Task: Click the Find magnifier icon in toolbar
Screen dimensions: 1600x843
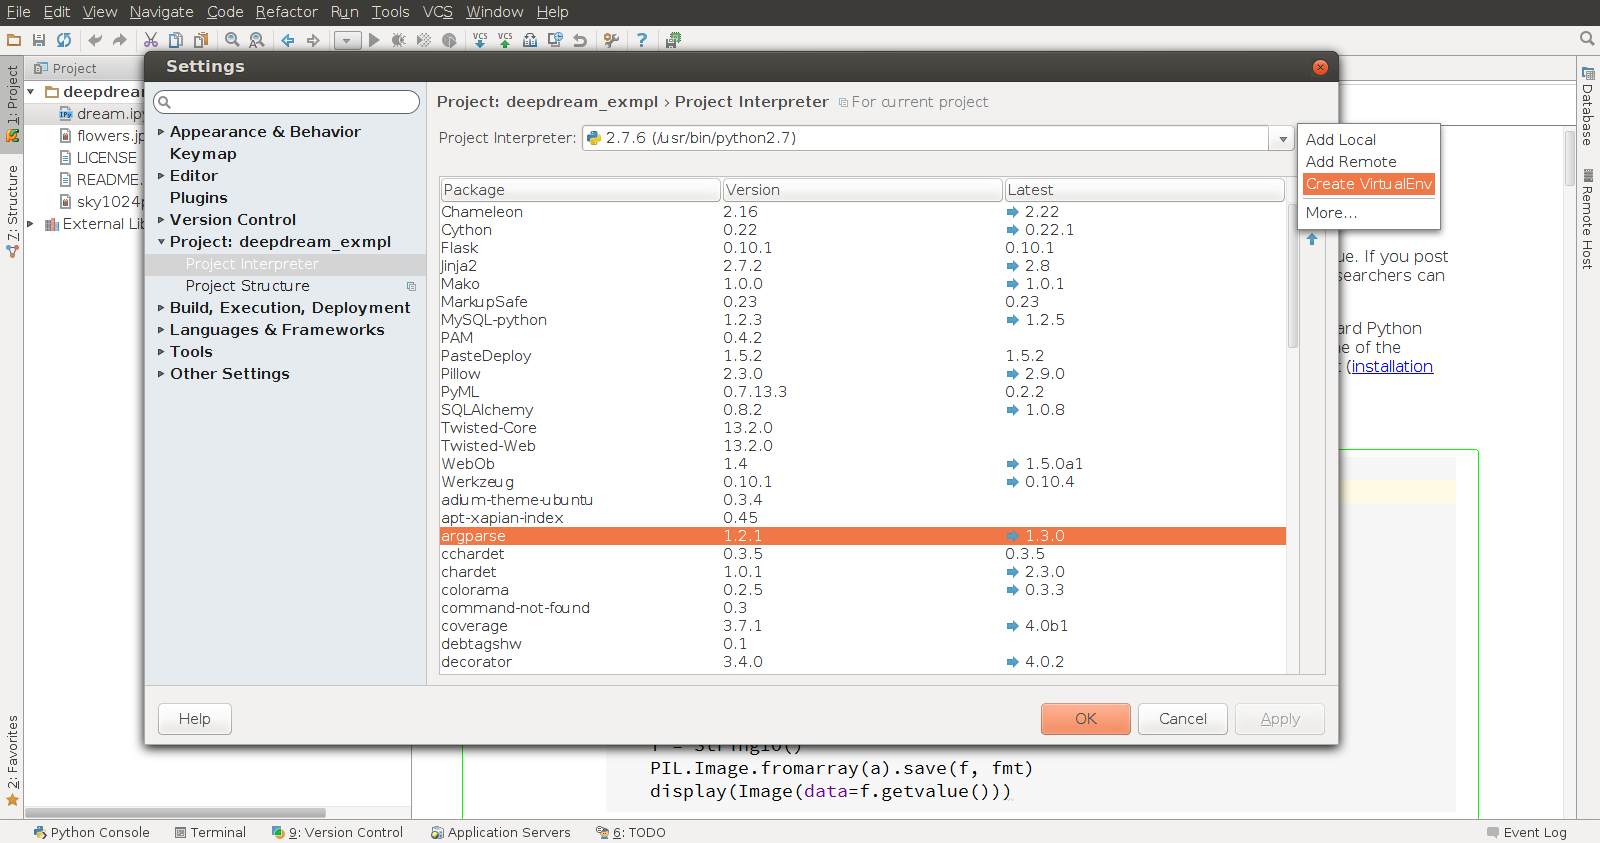Action: (232, 40)
